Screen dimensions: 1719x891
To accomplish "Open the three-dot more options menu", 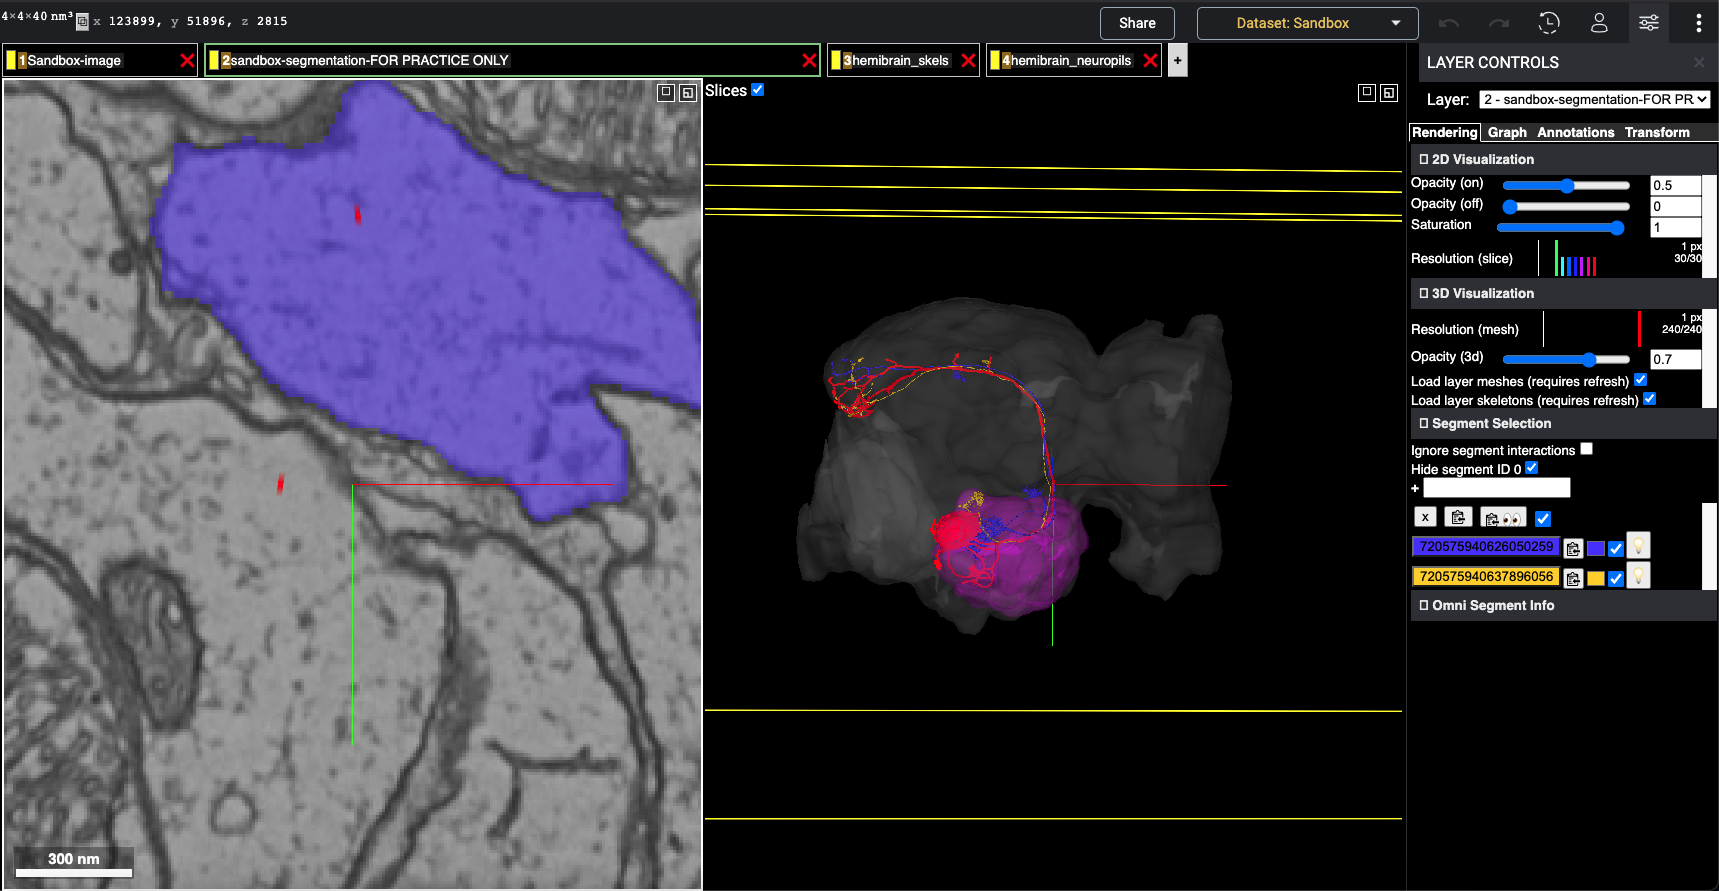I will tap(1698, 23).
